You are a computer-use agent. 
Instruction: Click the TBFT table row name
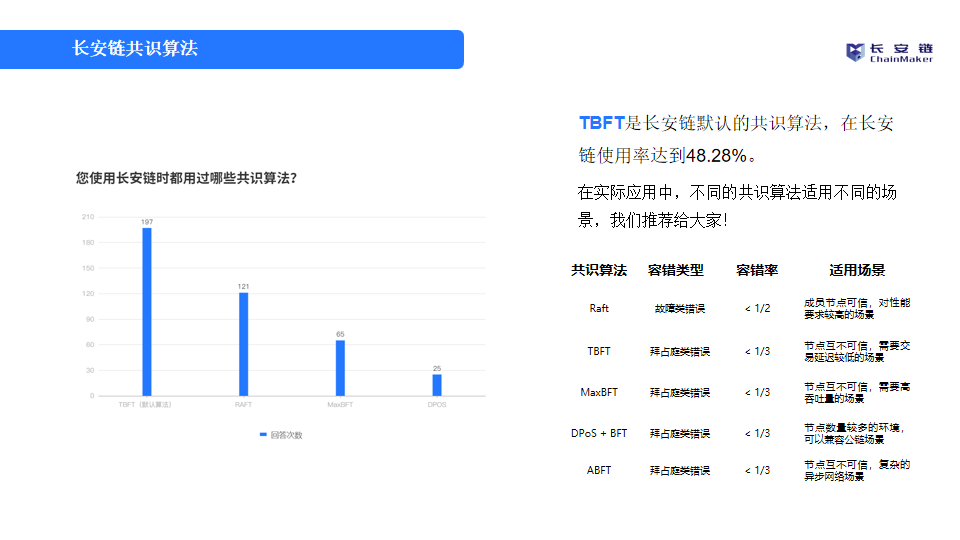click(x=599, y=351)
